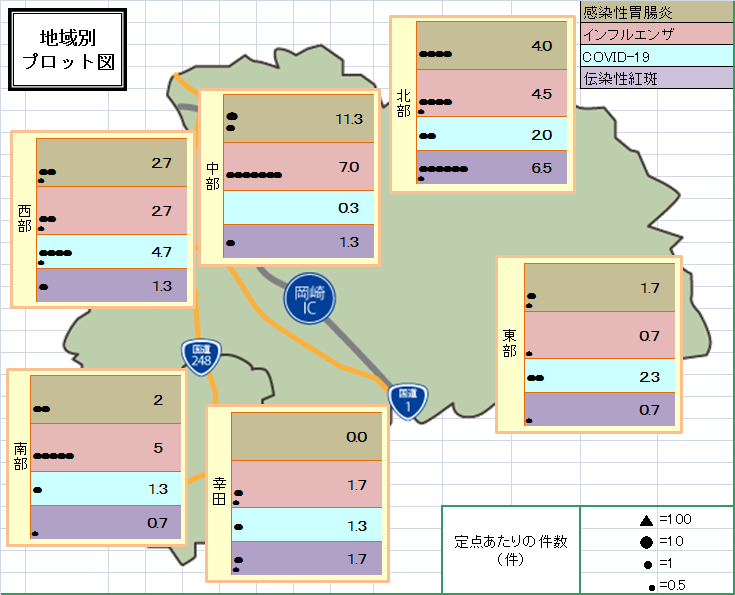Click the 北部 purple row showing 6.5
Viewport: 735px width, 595px height.
(491, 168)
